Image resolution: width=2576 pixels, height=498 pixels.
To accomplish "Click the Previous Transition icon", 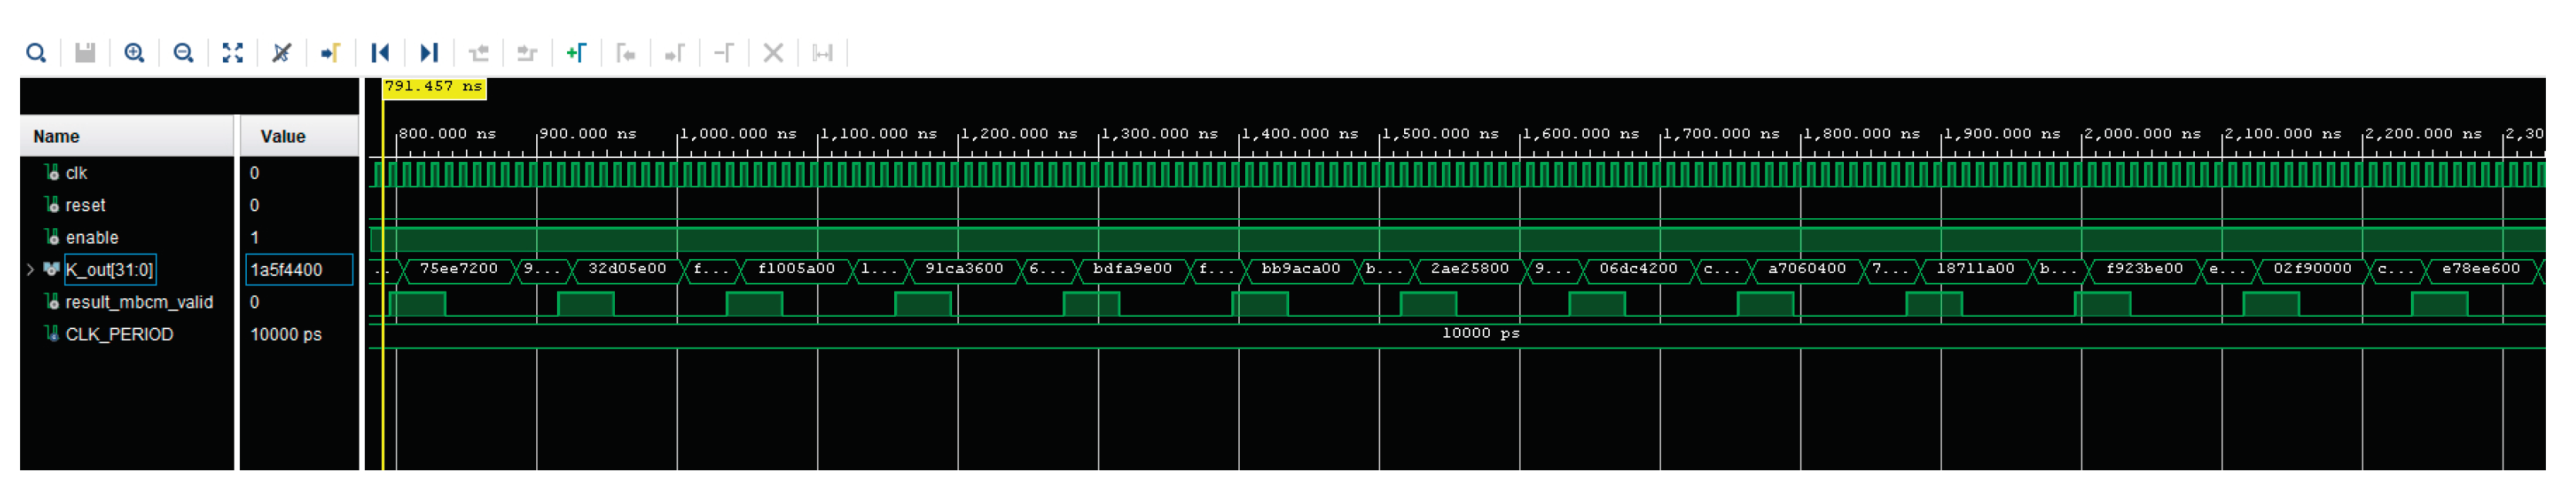I will [478, 53].
